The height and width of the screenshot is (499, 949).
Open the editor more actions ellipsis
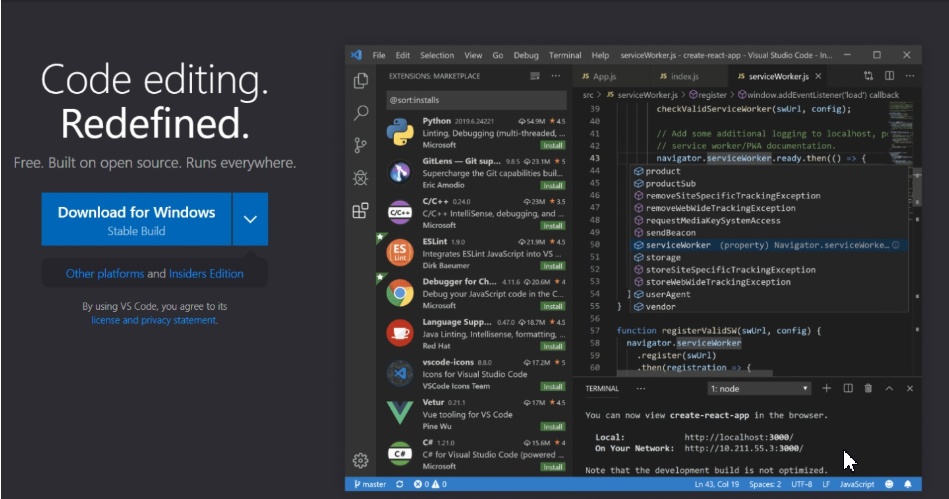910,76
